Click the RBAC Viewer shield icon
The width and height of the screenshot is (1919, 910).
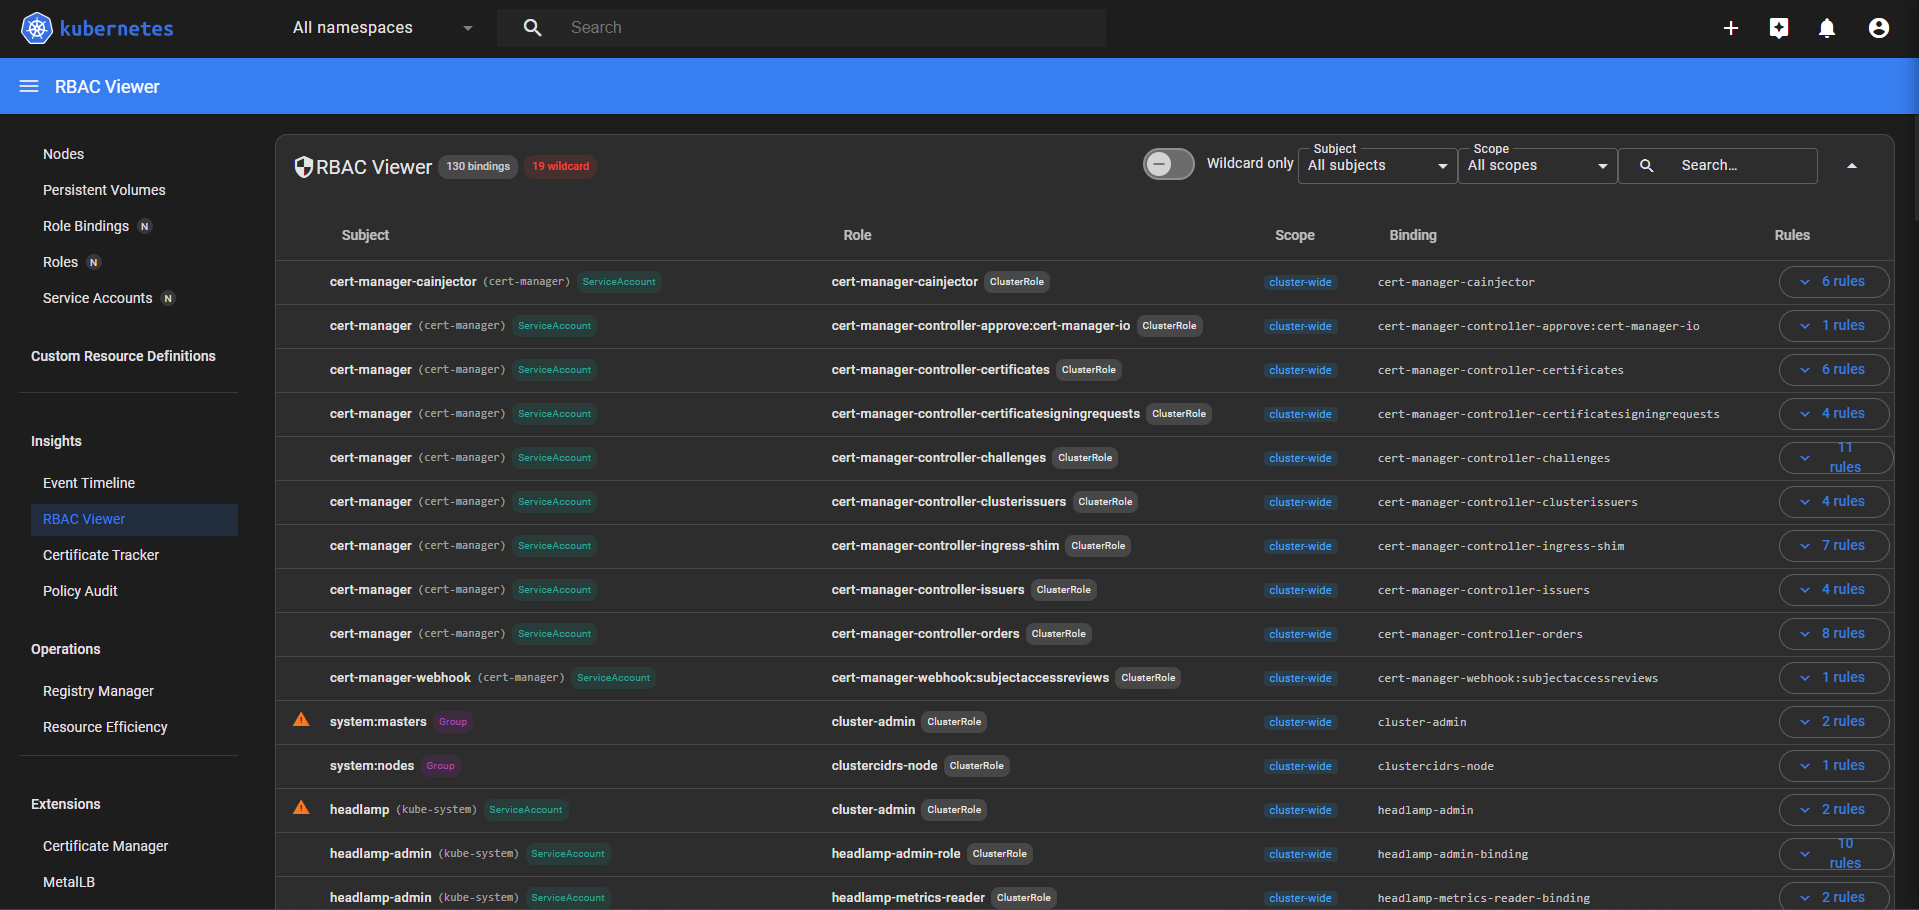pos(303,167)
